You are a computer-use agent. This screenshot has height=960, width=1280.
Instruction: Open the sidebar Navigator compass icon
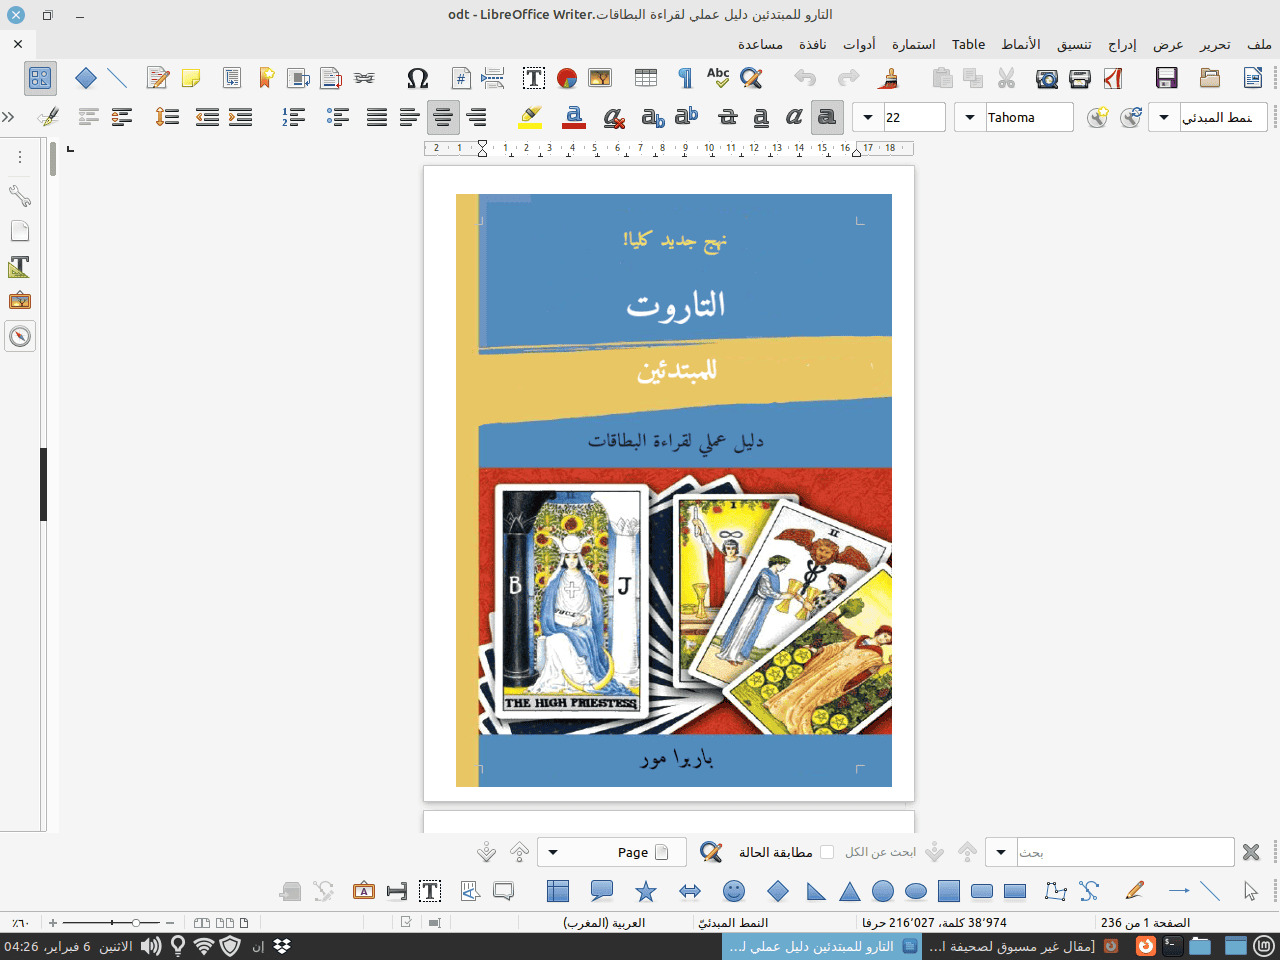(x=20, y=336)
